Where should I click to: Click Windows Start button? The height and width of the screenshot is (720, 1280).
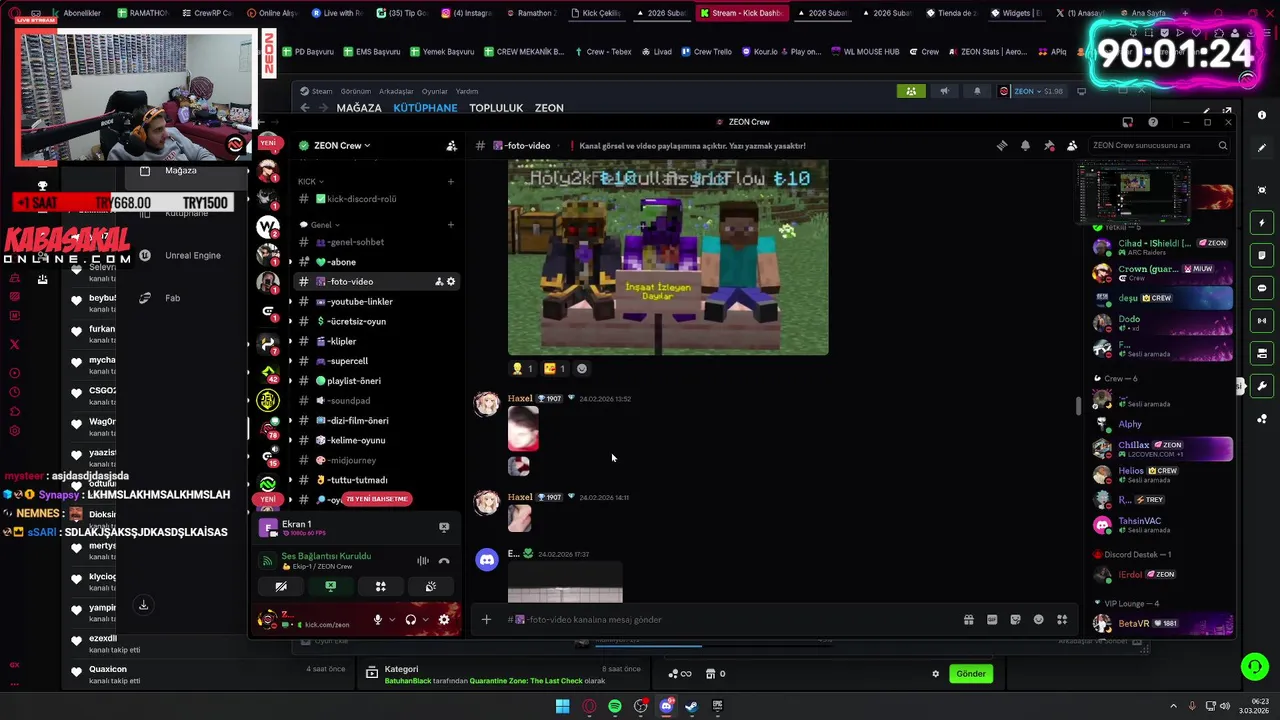point(563,706)
